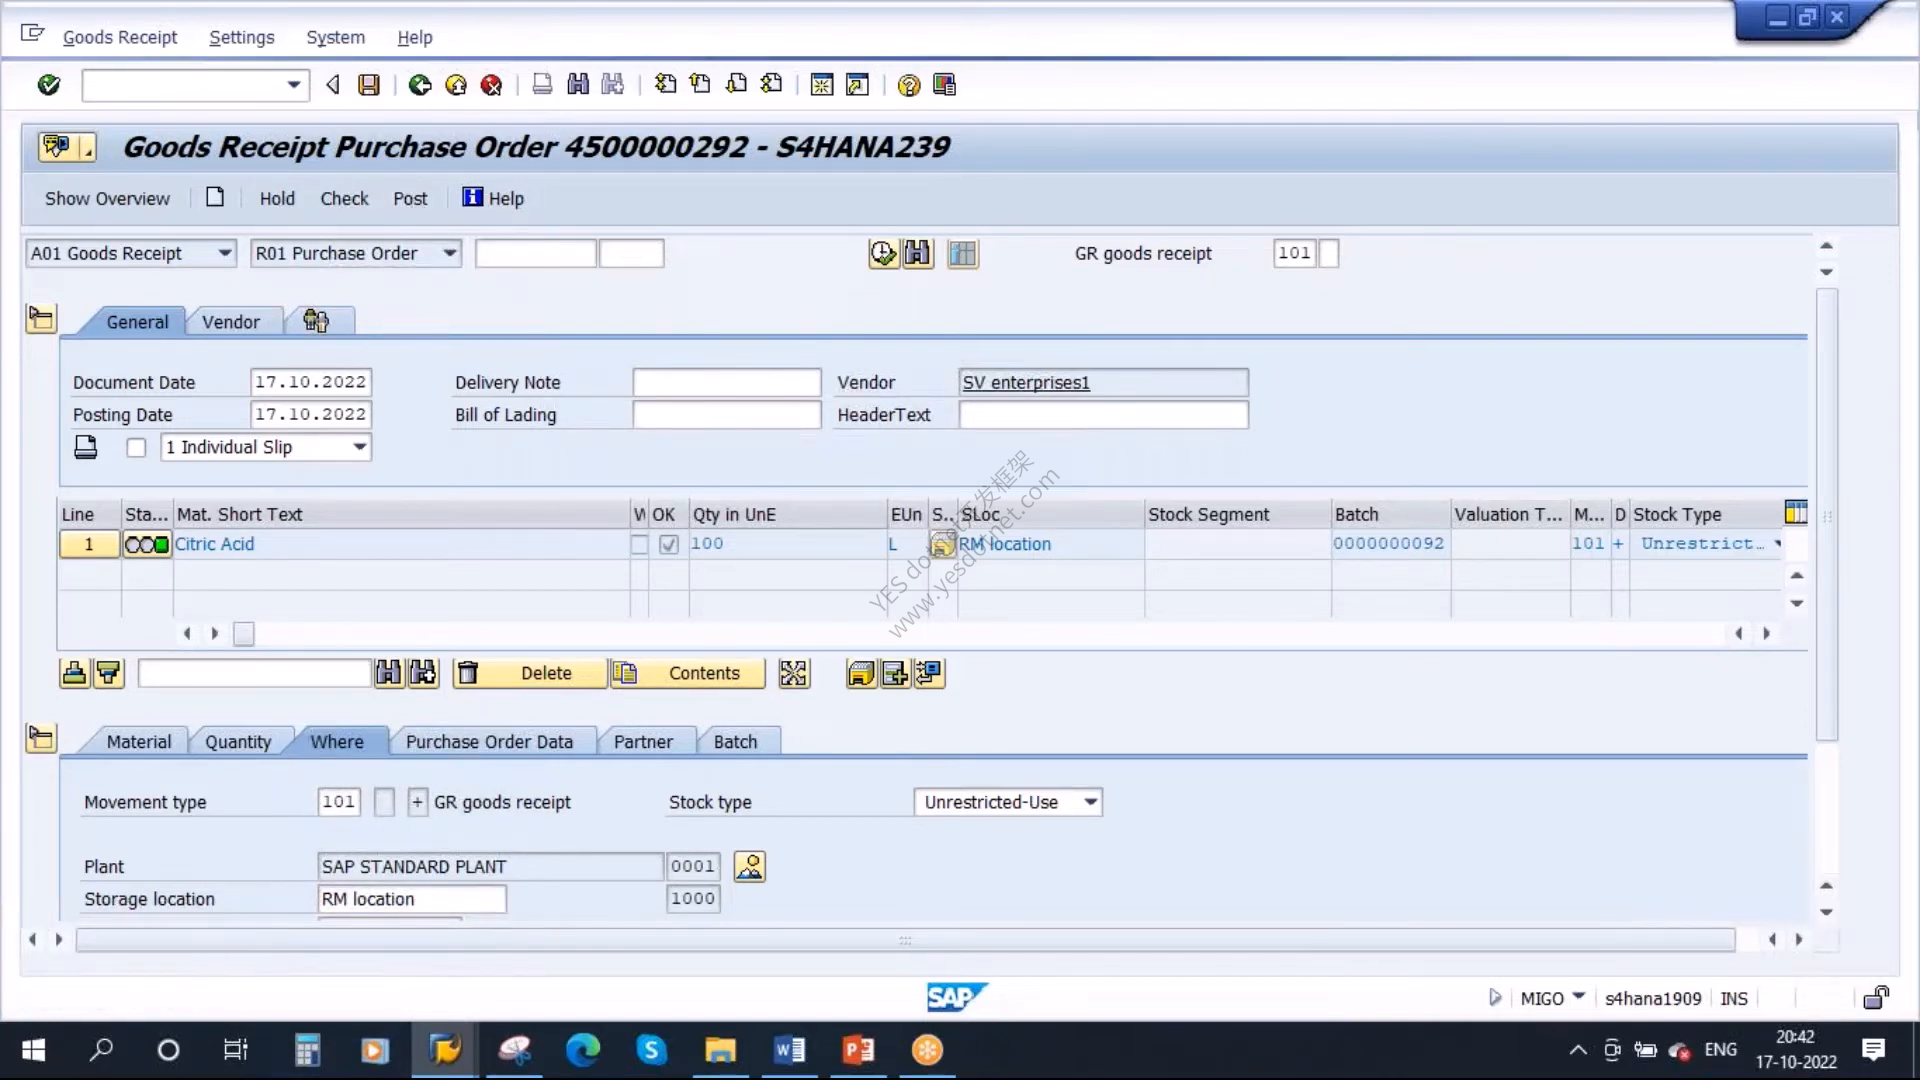1920x1080 pixels.
Task: Click the yellow Help question mark icon
Action: pyautogui.click(x=908, y=85)
